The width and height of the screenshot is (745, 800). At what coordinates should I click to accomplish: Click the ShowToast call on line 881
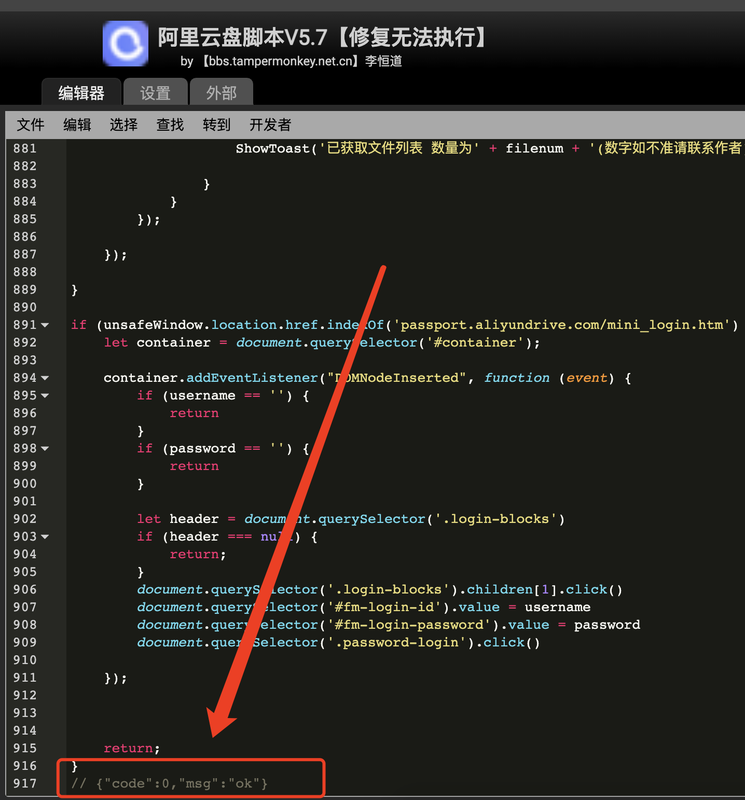coord(273,149)
